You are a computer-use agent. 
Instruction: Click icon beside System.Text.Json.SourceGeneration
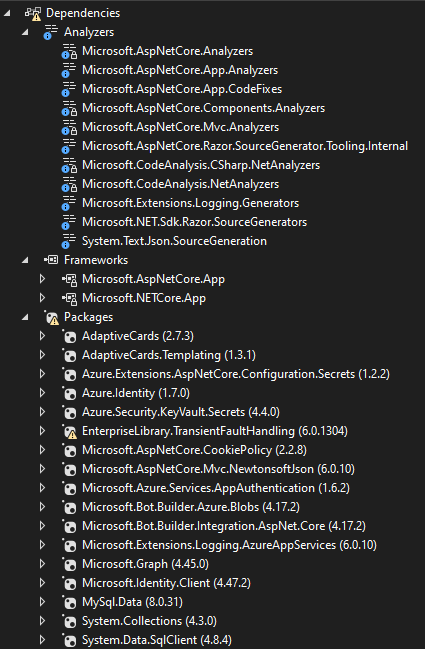(69, 242)
